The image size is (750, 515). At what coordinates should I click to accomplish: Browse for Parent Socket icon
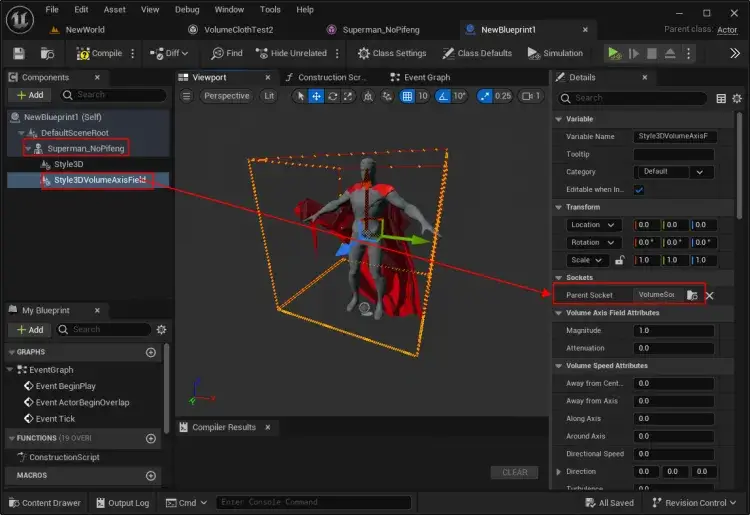692,295
